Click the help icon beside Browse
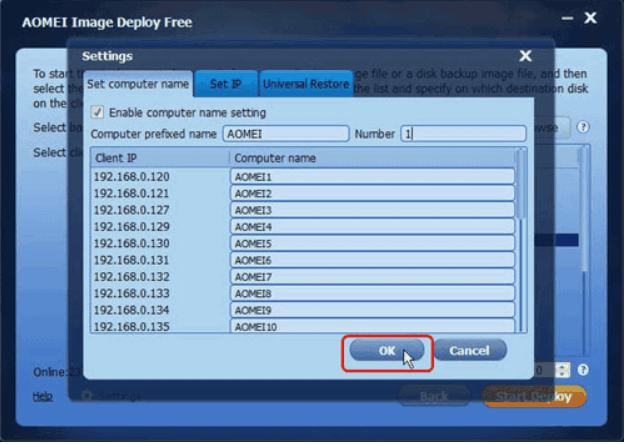 click(583, 127)
